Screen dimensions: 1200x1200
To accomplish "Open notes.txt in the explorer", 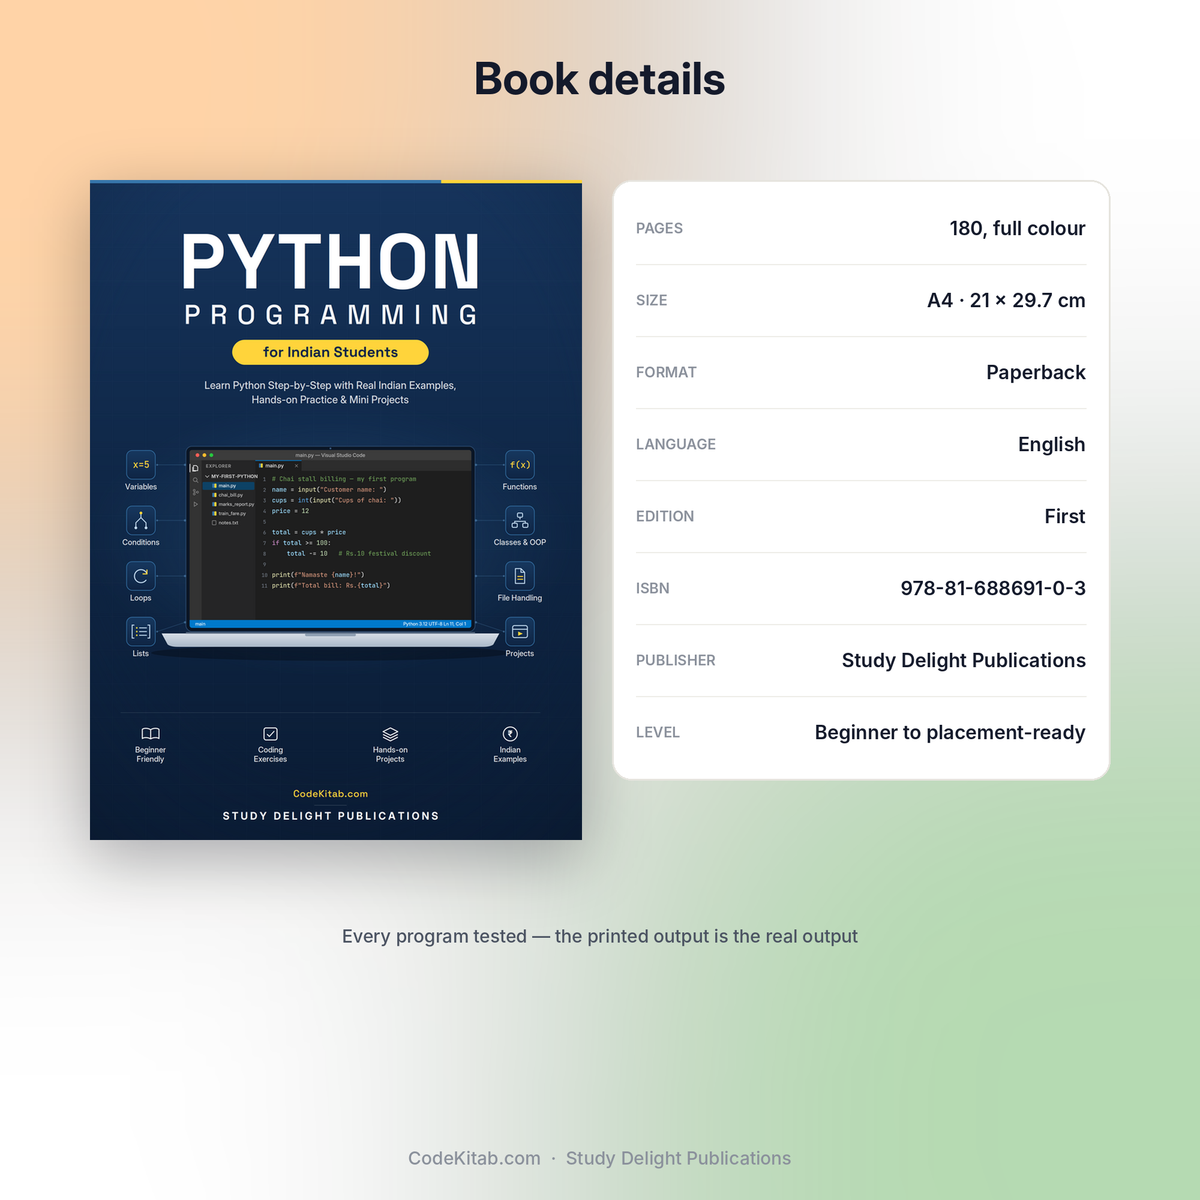I will pyautogui.click(x=225, y=523).
